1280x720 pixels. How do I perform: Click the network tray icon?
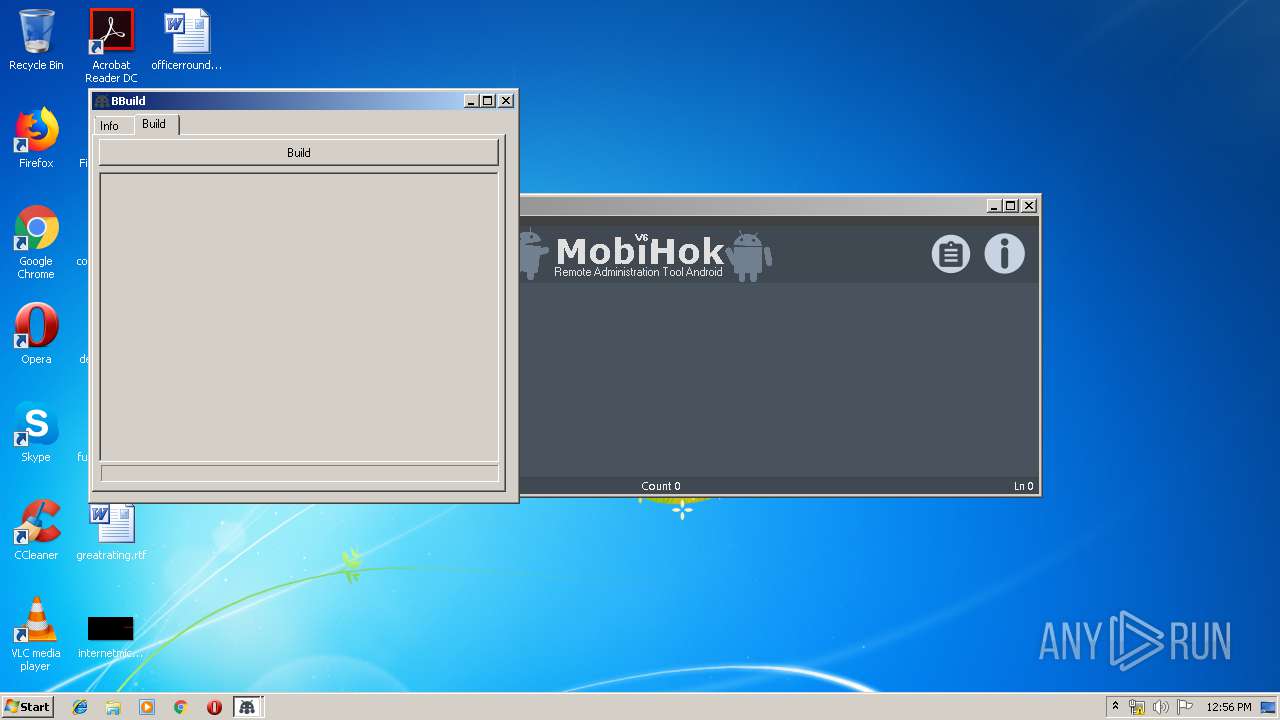pos(1137,707)
